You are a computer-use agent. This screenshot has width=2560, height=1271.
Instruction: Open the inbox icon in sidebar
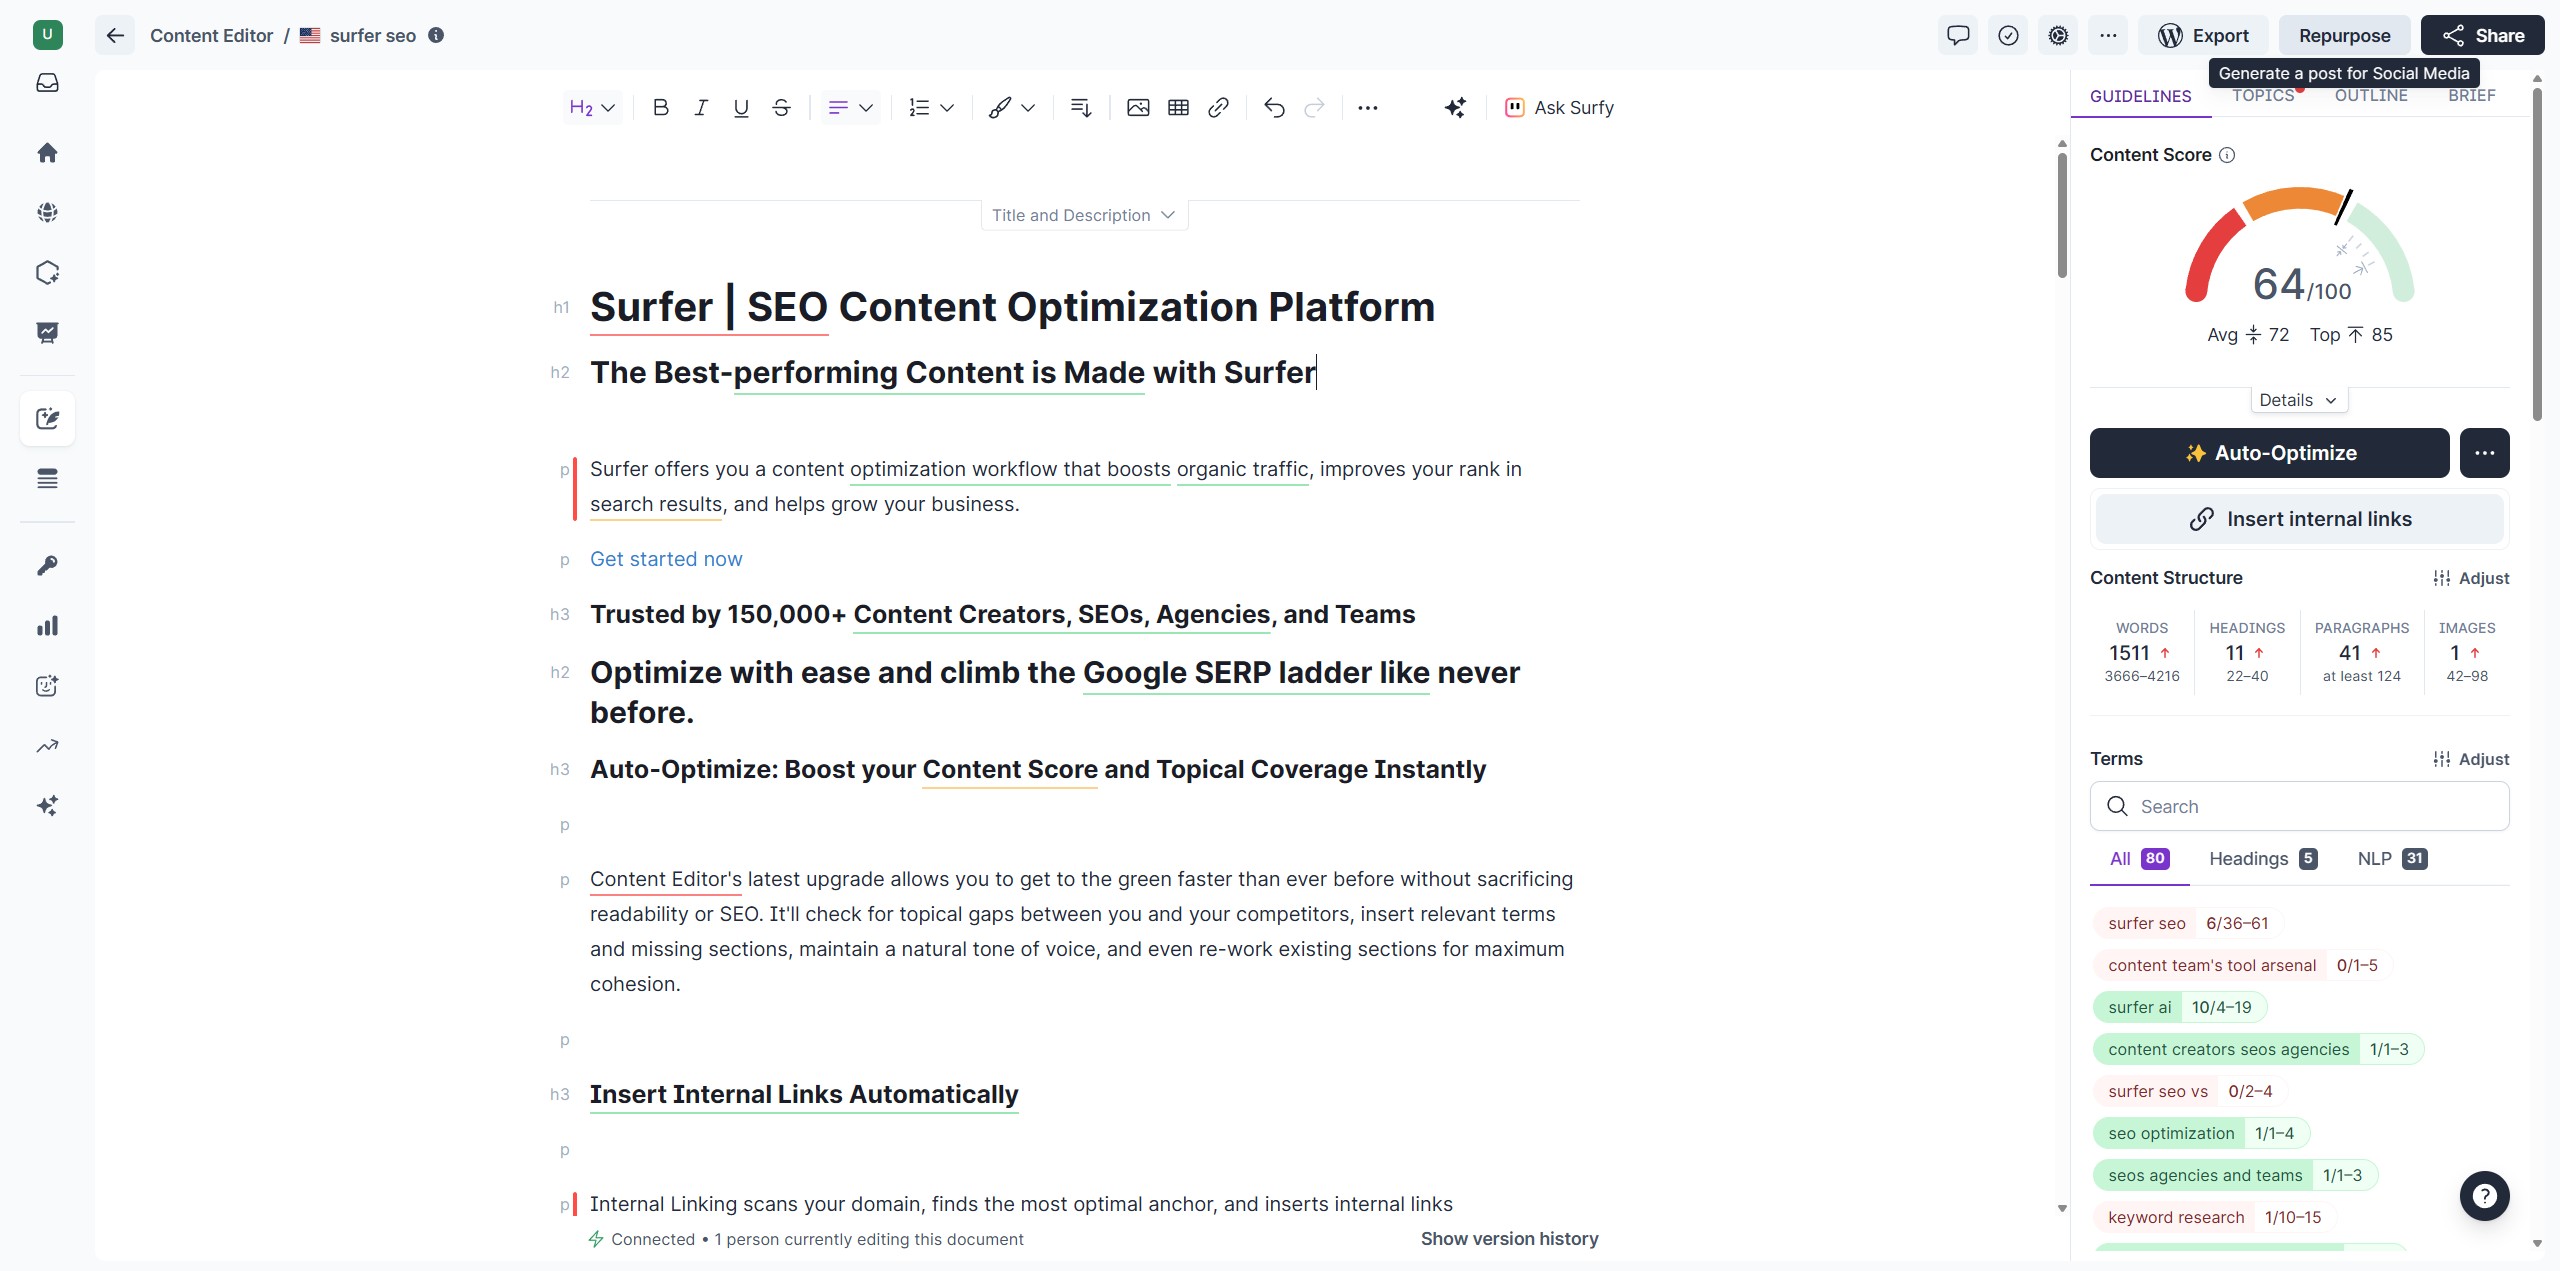pyautogui.click(x=47, y=83)
